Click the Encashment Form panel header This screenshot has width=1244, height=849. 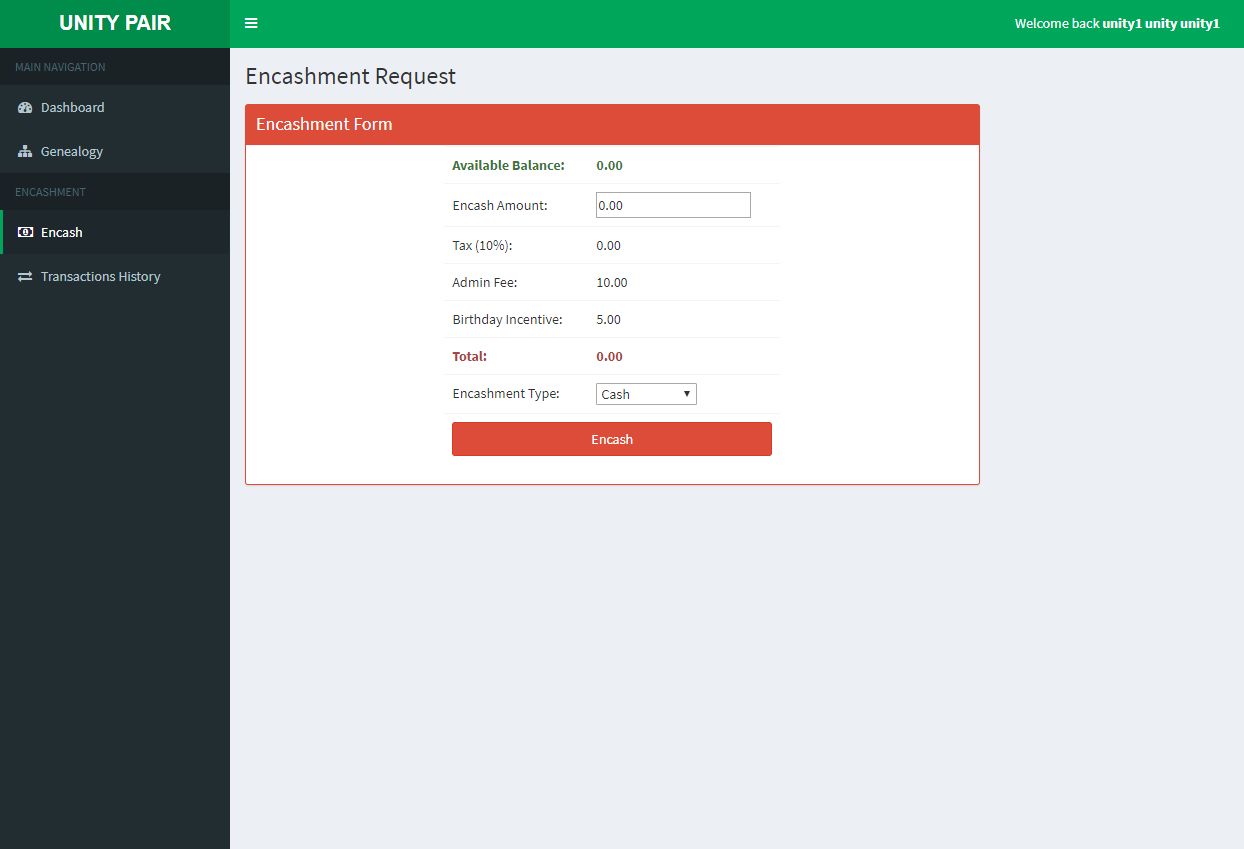[612, 125]
